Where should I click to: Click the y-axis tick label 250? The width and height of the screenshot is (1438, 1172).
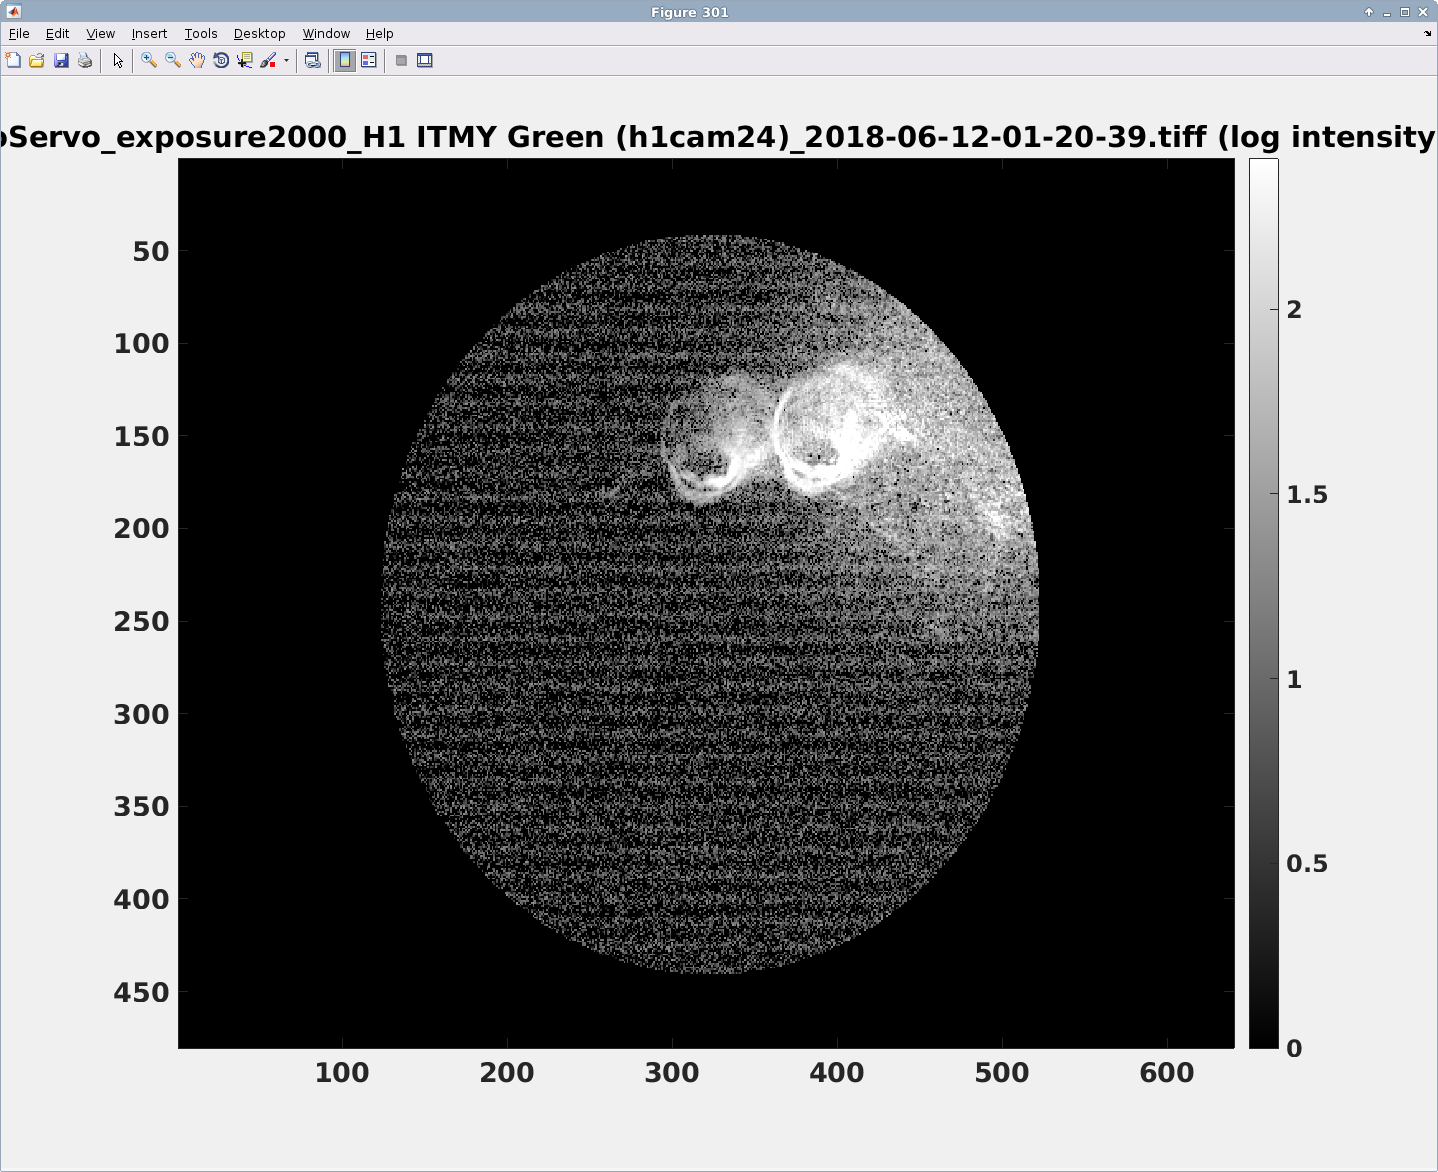pos(142,622)
